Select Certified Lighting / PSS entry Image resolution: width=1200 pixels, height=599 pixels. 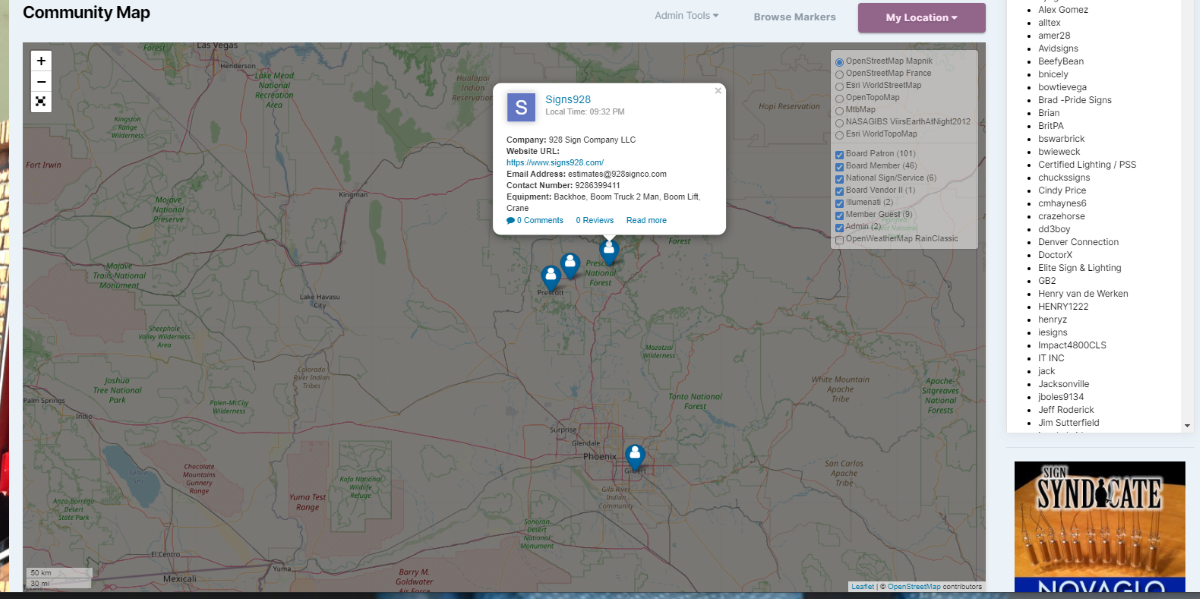click(1087, 164)
